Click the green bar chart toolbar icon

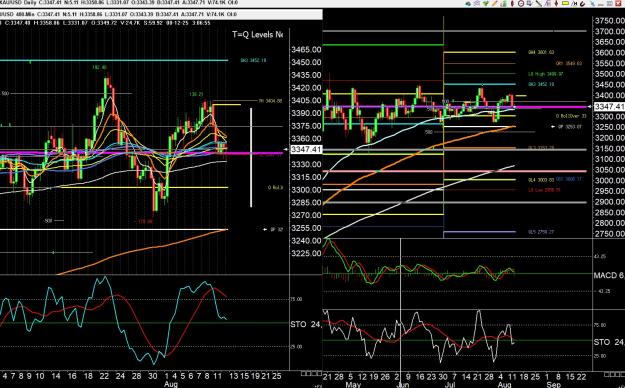tap(503, 3)
